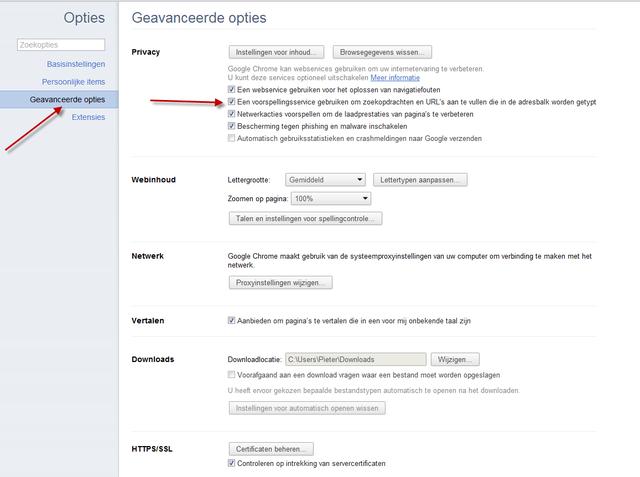Open the Extensies tab

(88, 118)
